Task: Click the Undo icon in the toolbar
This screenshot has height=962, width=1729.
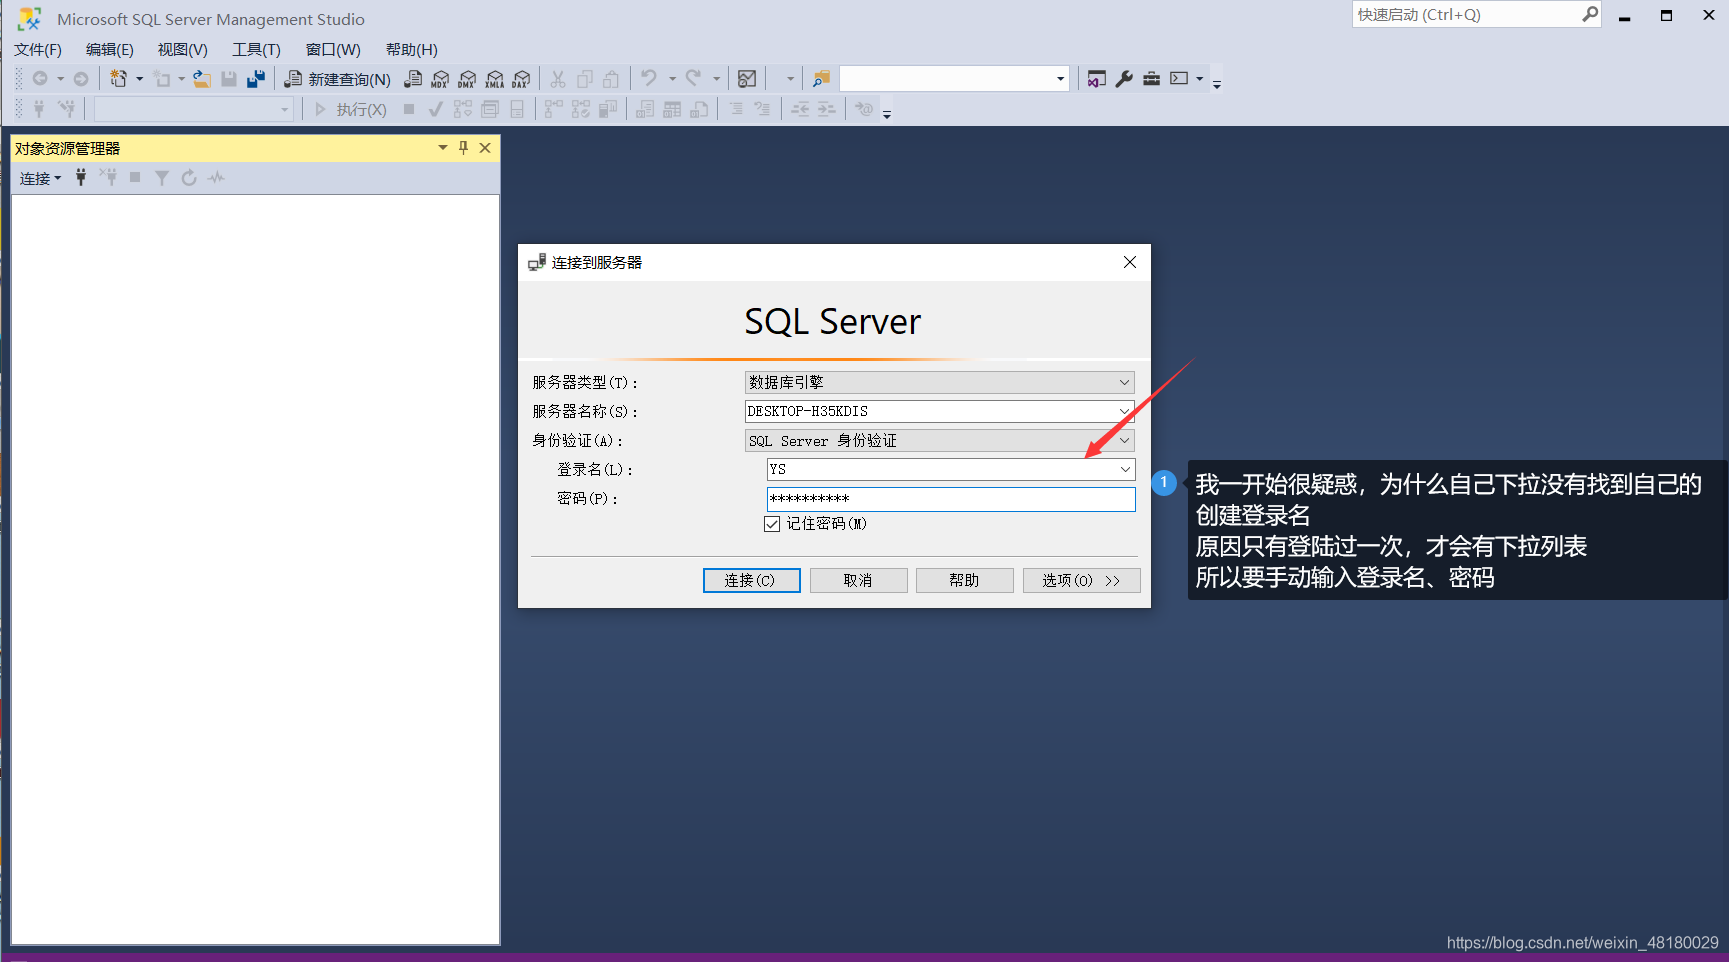Action: [x=649, y=79]
